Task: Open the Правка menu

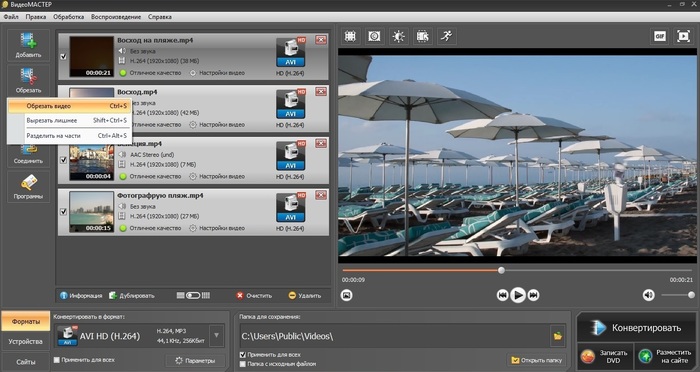Action: (x=36, y=17)
